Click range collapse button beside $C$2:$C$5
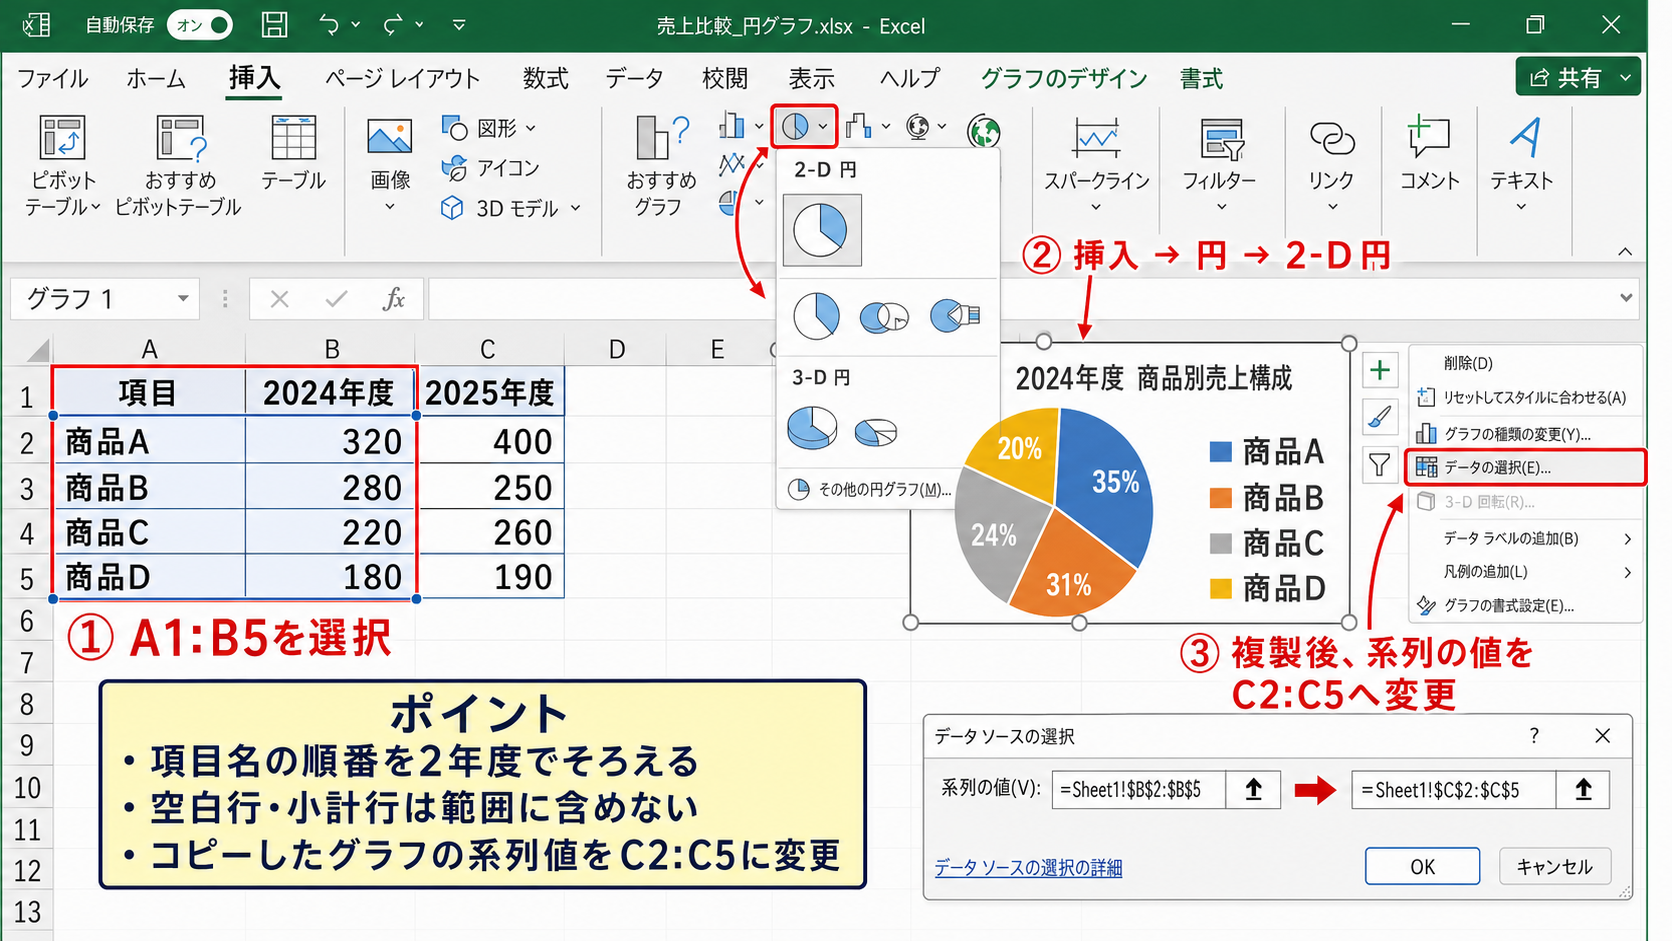Image resolution: width=1672 pixels, height=941 pixels. (x=1583, y=789)
